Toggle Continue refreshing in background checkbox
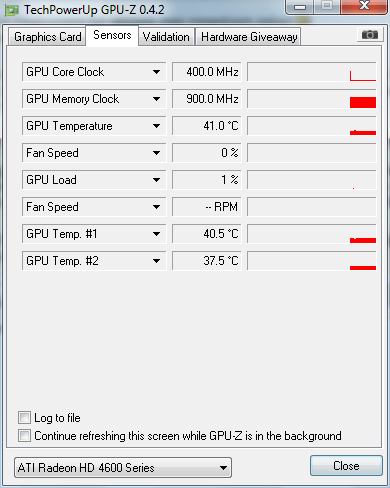The height and width of the screenshot is (488, 390). 24,435
